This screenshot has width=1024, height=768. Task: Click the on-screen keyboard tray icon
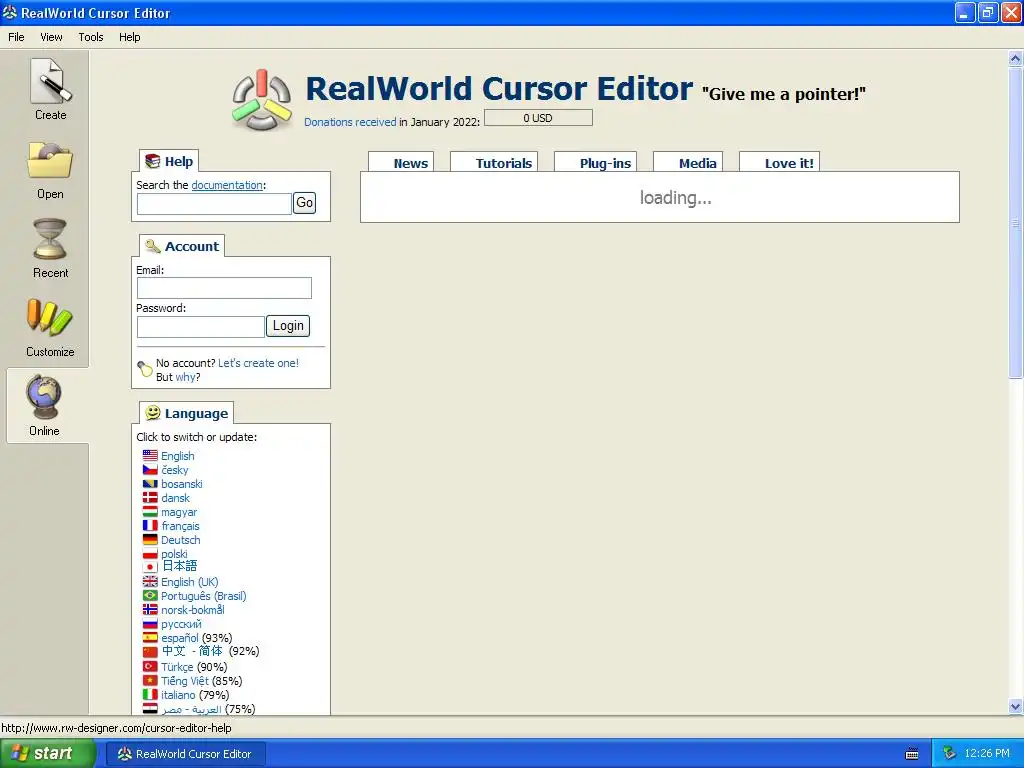pos(912,754)
